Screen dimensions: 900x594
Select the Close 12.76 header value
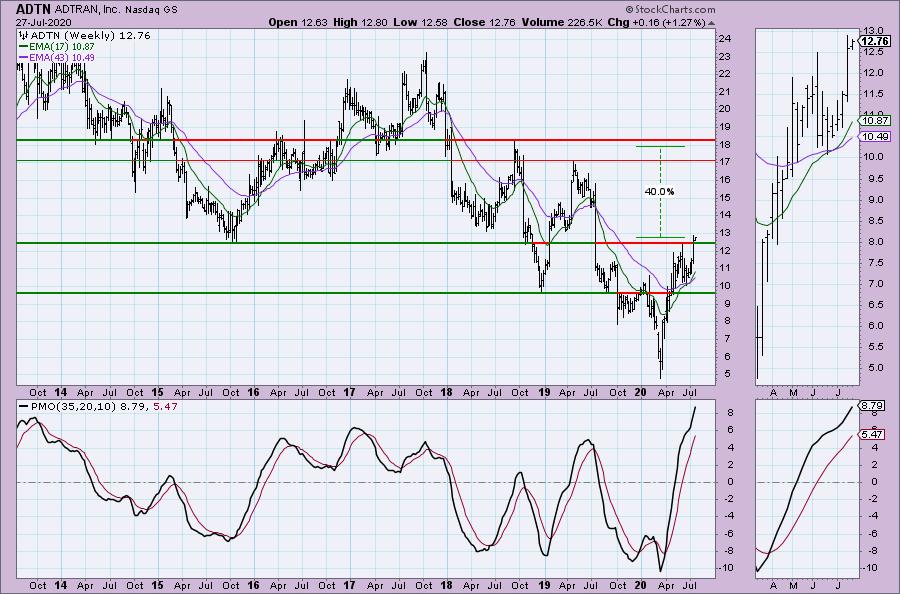484,22
